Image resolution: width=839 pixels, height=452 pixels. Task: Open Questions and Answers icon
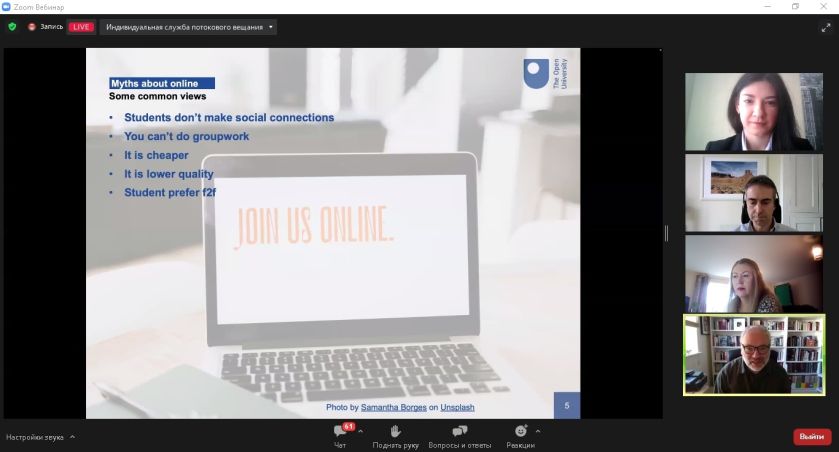[460, 431]
